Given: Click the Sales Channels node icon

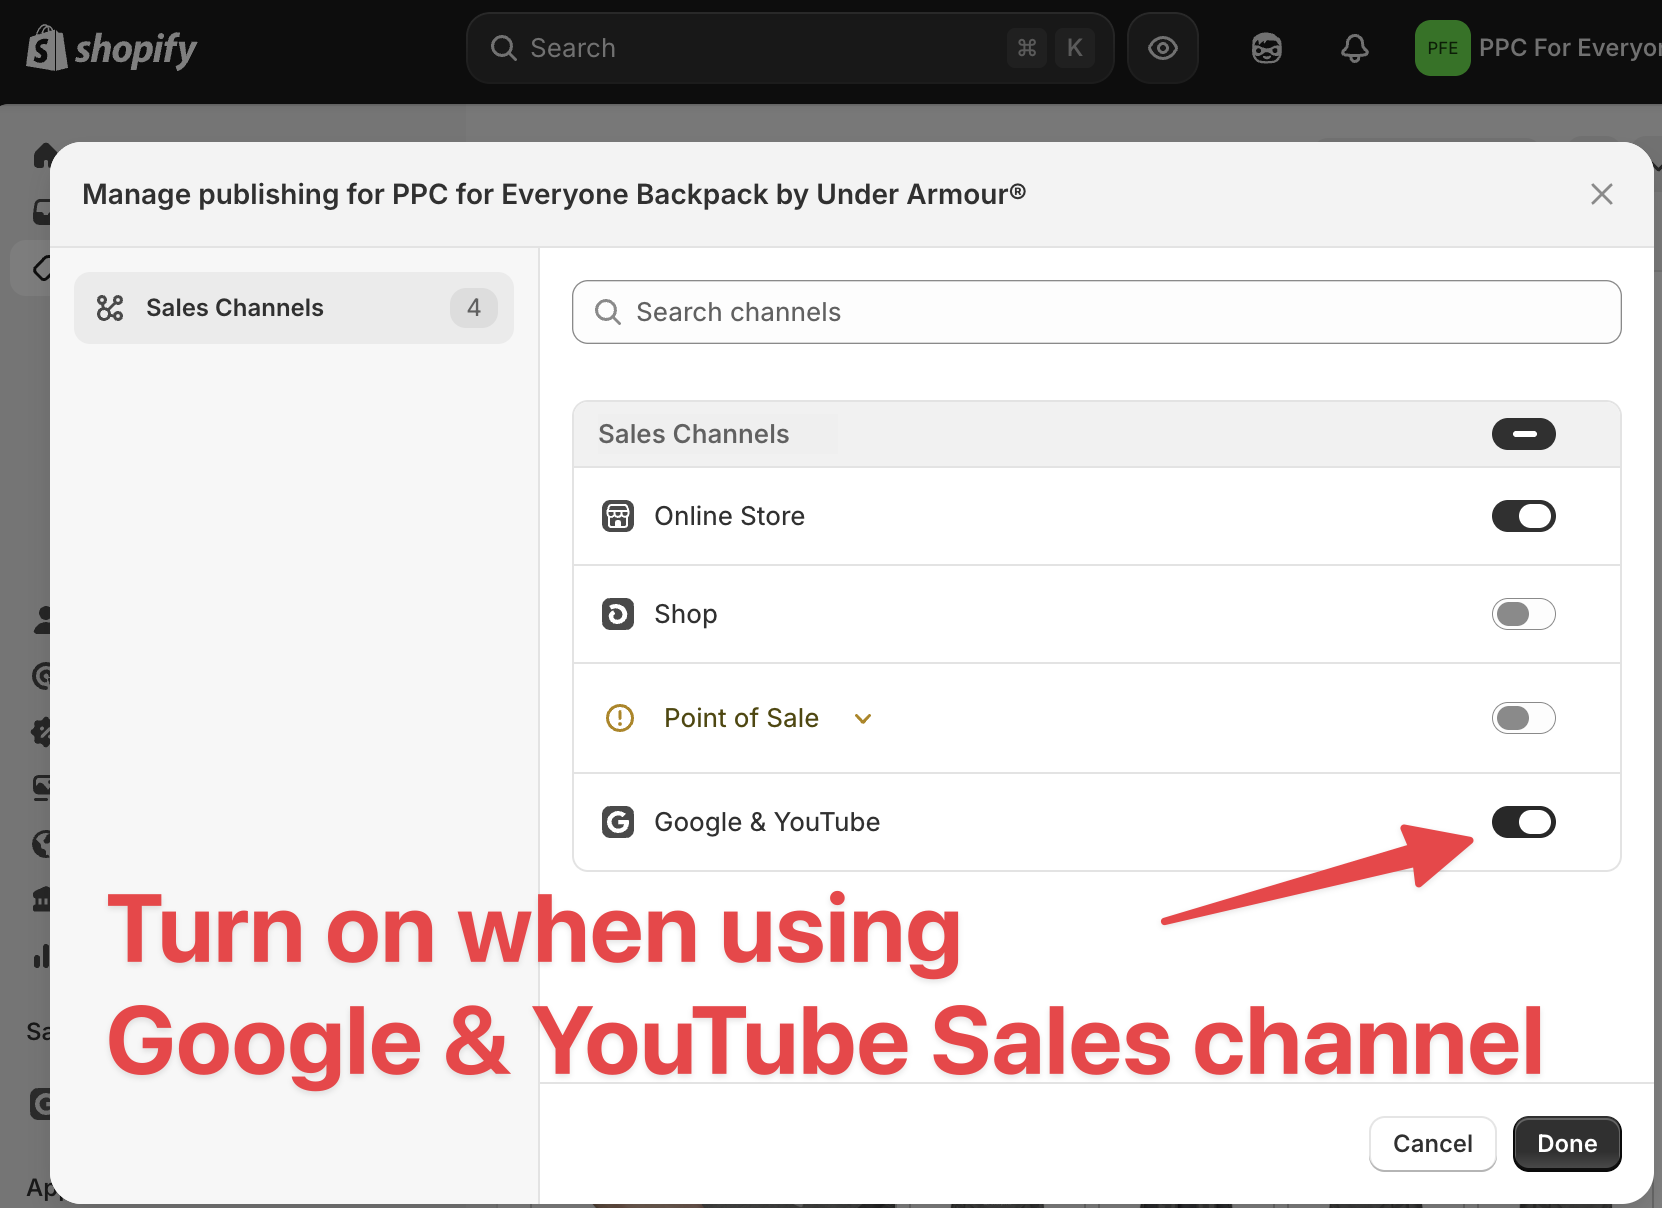Looking at the screenshot, I should click(110, 308).
